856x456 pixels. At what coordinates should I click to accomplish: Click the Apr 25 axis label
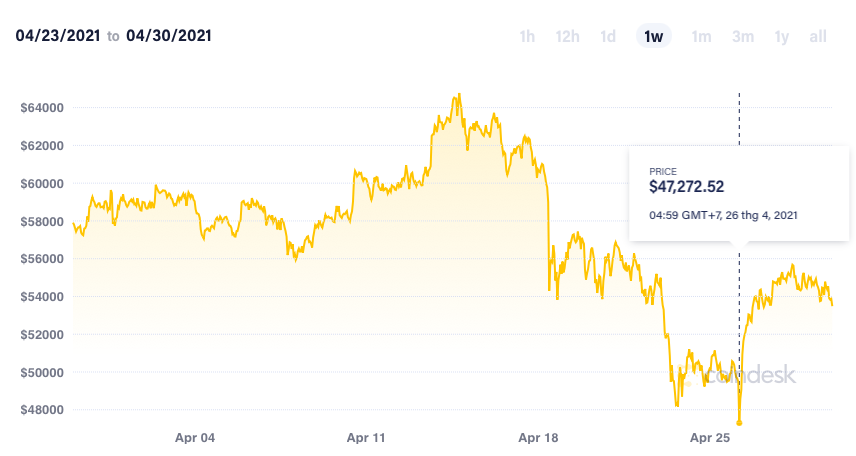pos(711,438)
